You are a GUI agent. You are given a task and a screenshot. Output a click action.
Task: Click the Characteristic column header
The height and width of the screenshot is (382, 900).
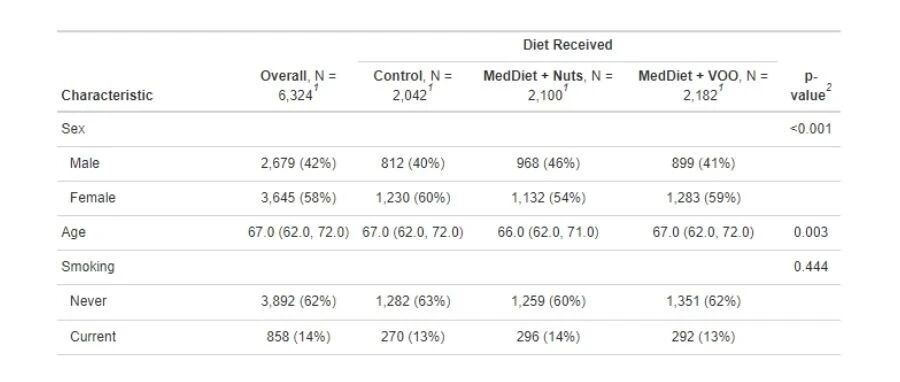point(107,95)
